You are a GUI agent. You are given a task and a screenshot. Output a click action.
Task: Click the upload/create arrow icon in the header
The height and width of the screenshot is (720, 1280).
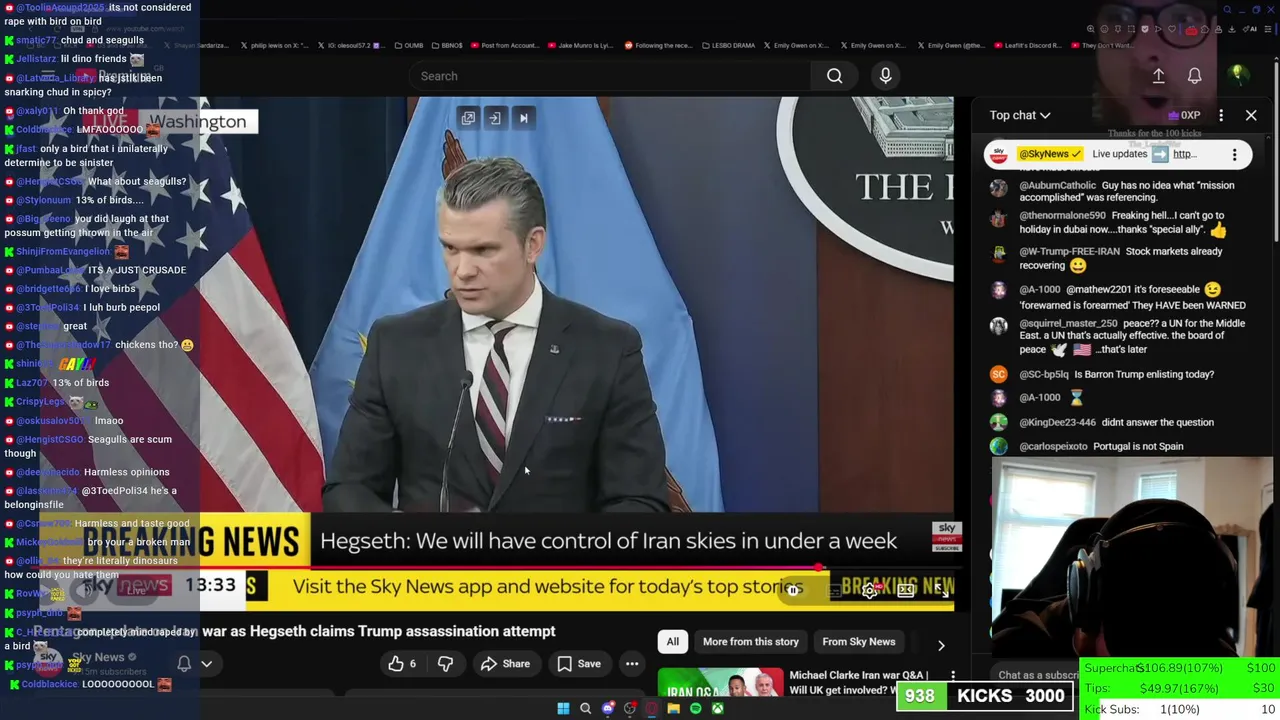[1158, 76]
